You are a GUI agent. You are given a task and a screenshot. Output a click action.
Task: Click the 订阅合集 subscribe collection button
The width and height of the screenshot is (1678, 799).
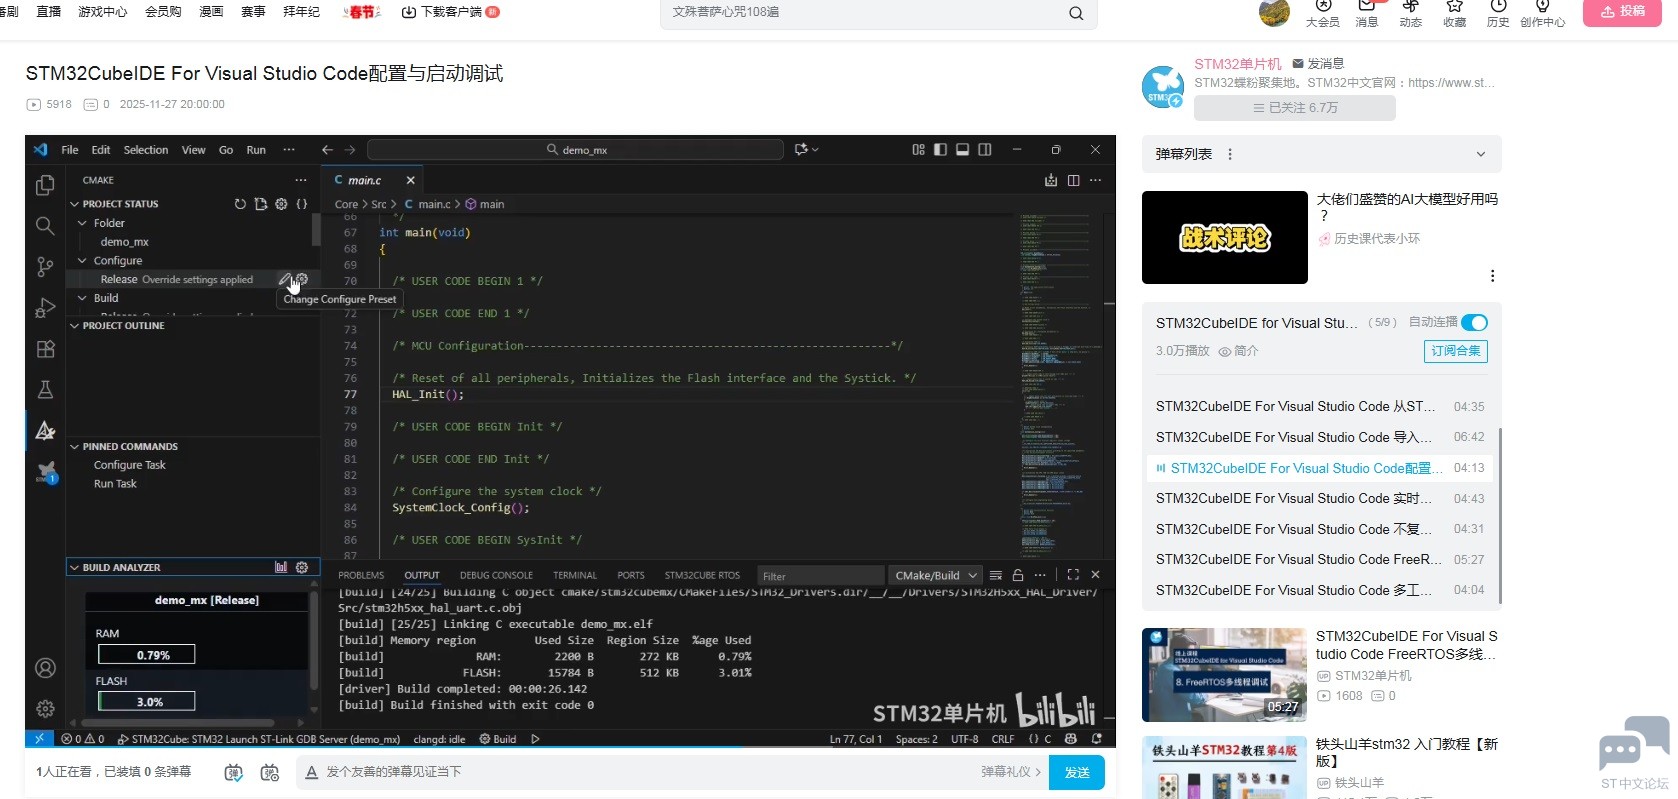click(x=1455, y=351)
